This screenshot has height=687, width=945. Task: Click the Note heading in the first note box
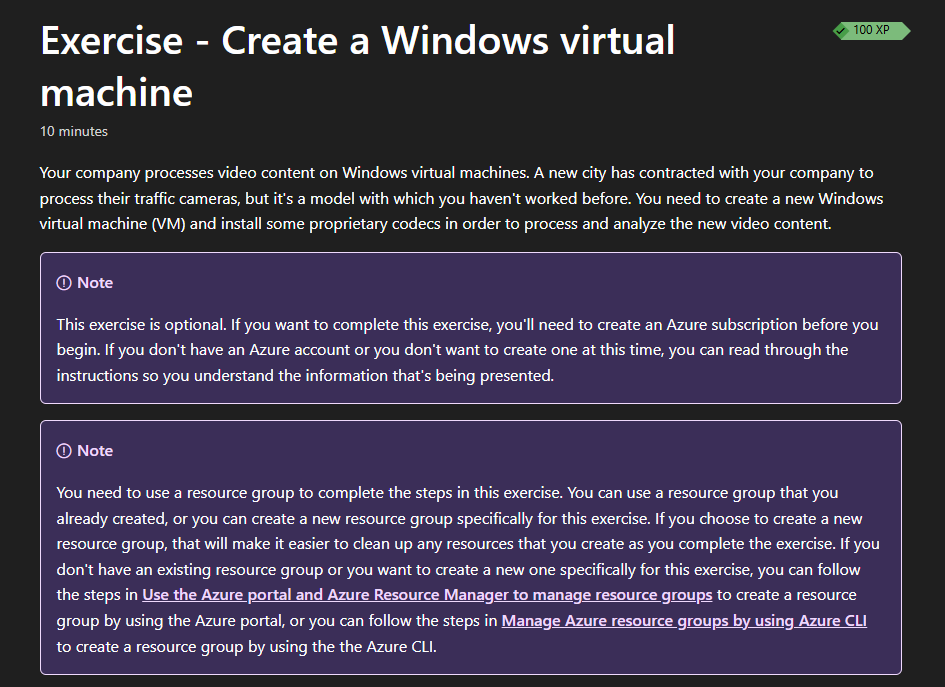(x=95, y=283)
